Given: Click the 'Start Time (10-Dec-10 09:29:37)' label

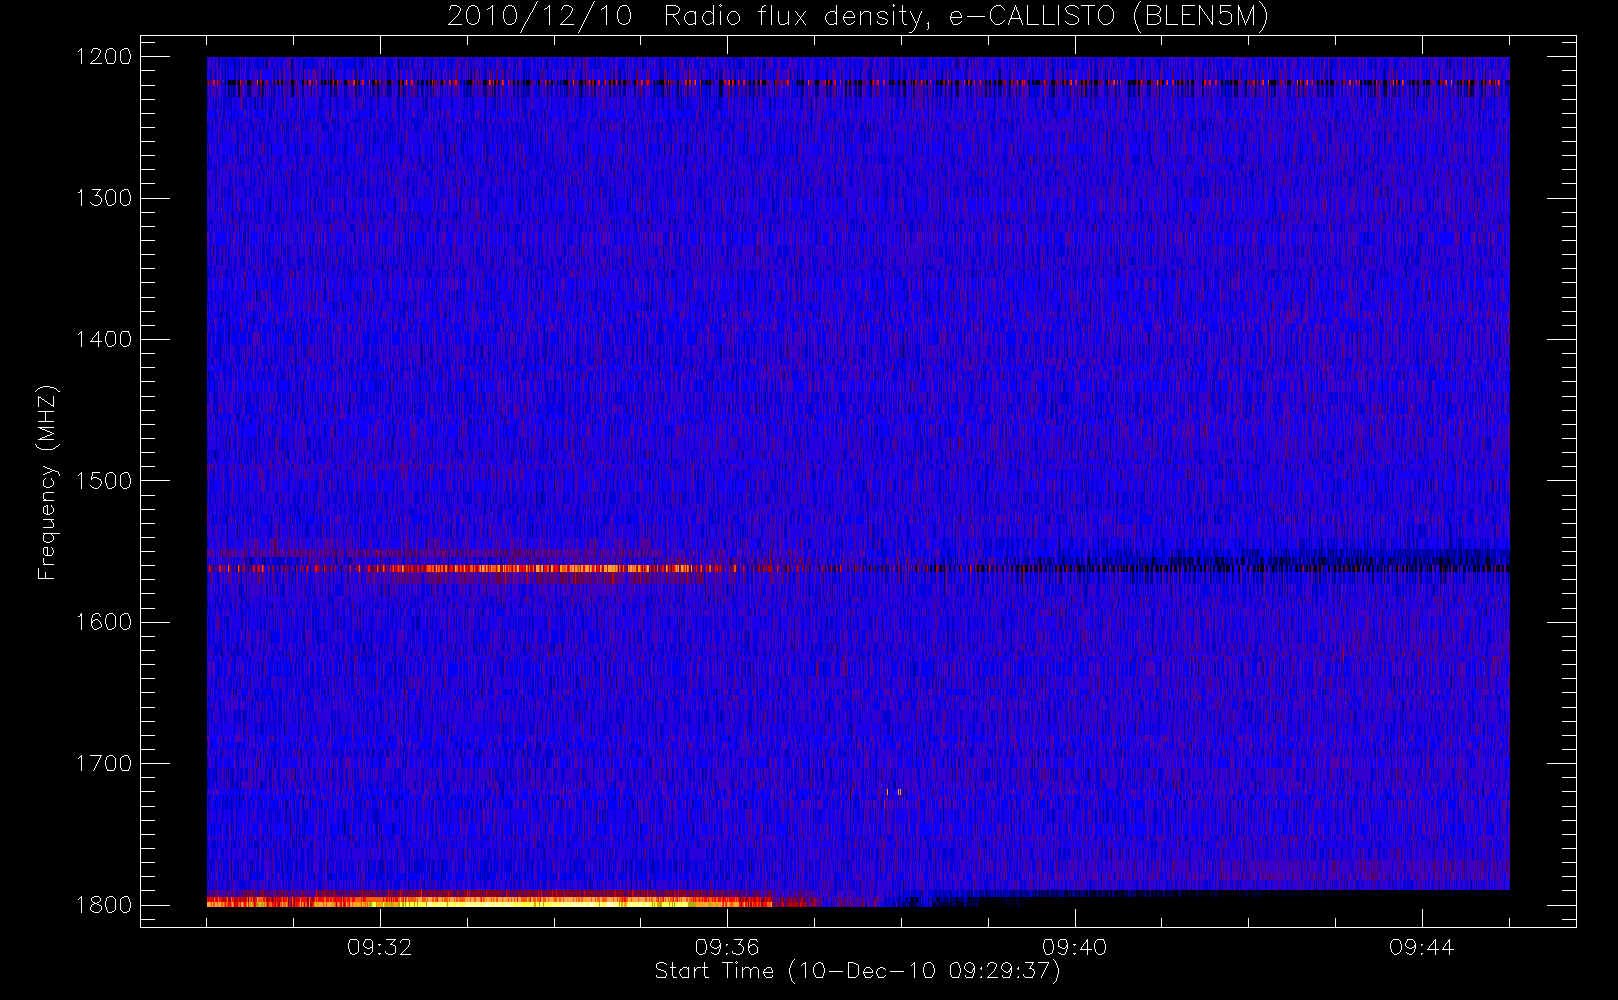Looking at the screenshot, I should point(857,971).
